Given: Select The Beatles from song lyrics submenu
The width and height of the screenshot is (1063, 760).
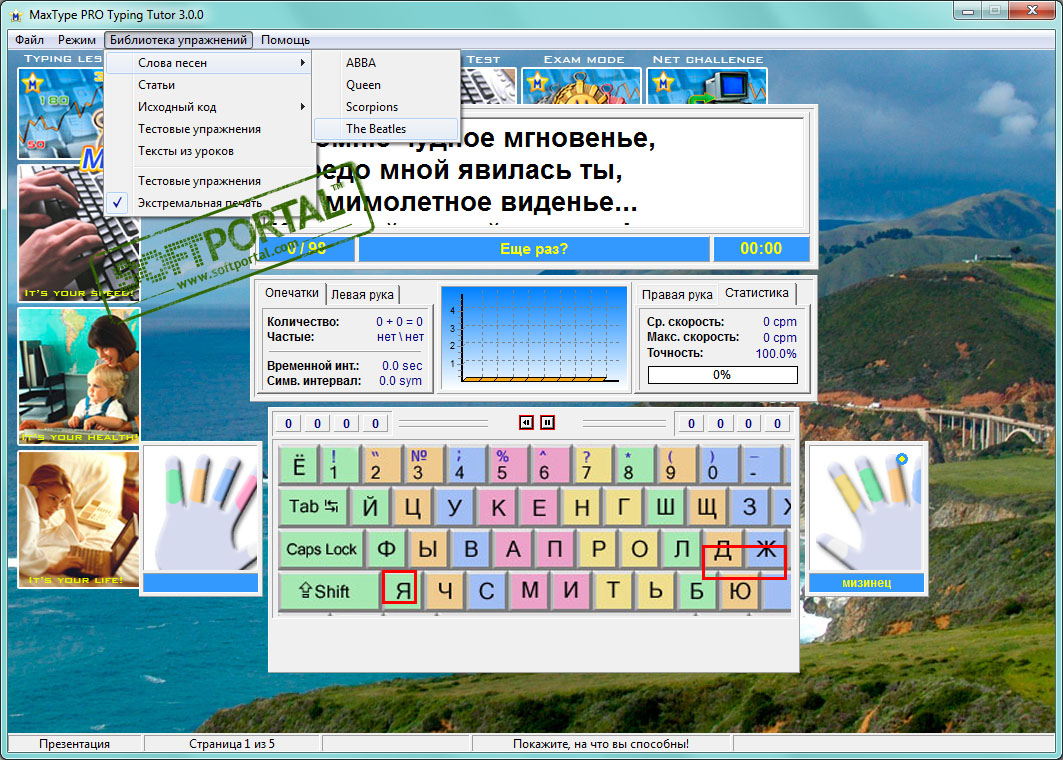Looking at the screenshot, I should coord(386,129).
